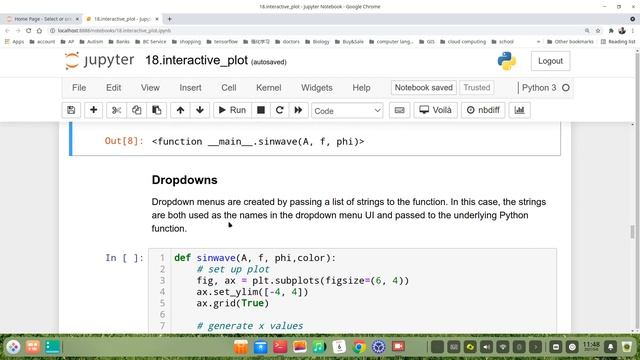The height and width of the screenshot is (360, 640).
Task: Open the launcher icon in the dock
Action: (13, 347)
